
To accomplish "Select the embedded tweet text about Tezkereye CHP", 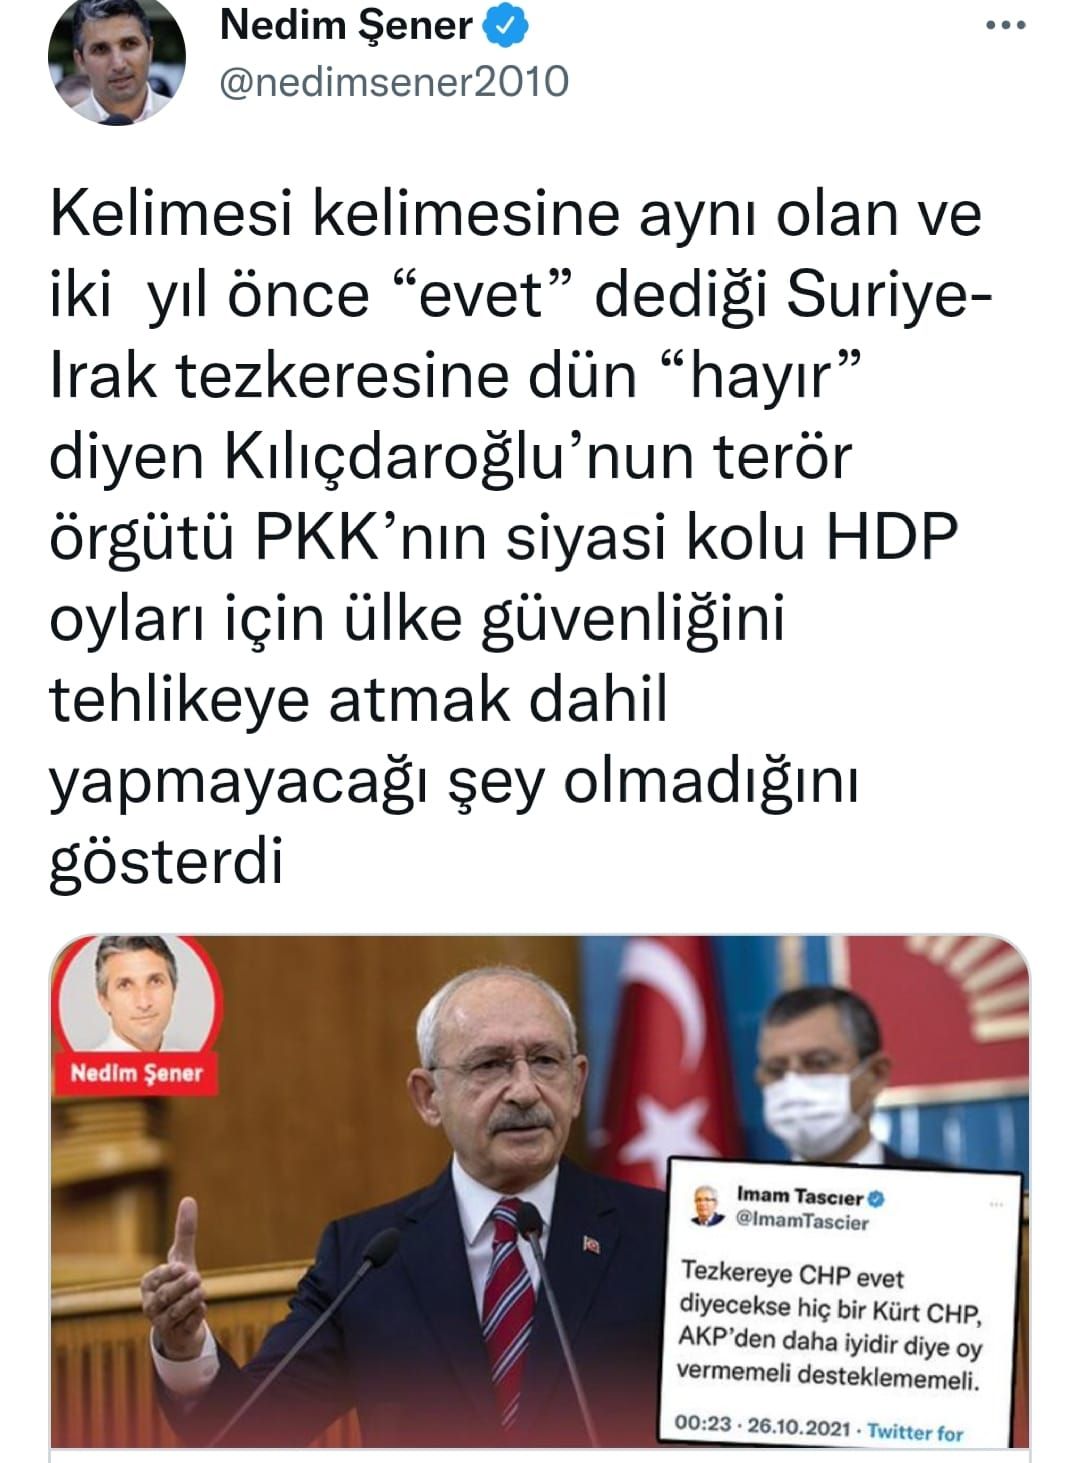I will coord(829,1326).
